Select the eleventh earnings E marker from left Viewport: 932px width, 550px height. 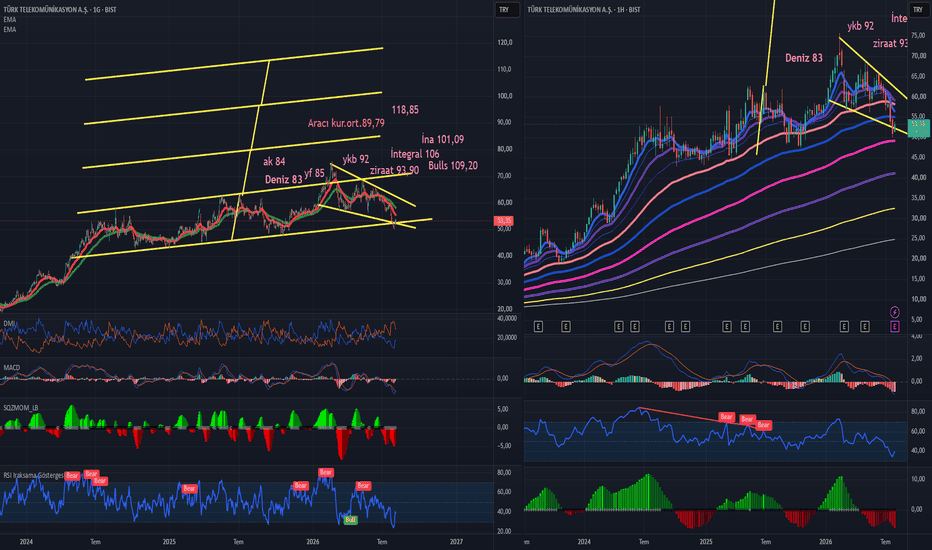[x=843, y=326]
